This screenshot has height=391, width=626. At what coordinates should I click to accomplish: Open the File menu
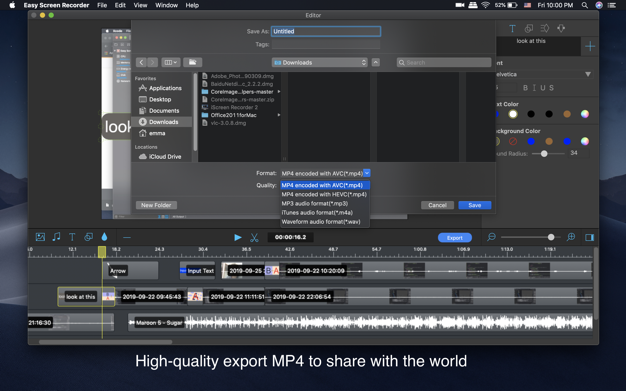(102, 5)
